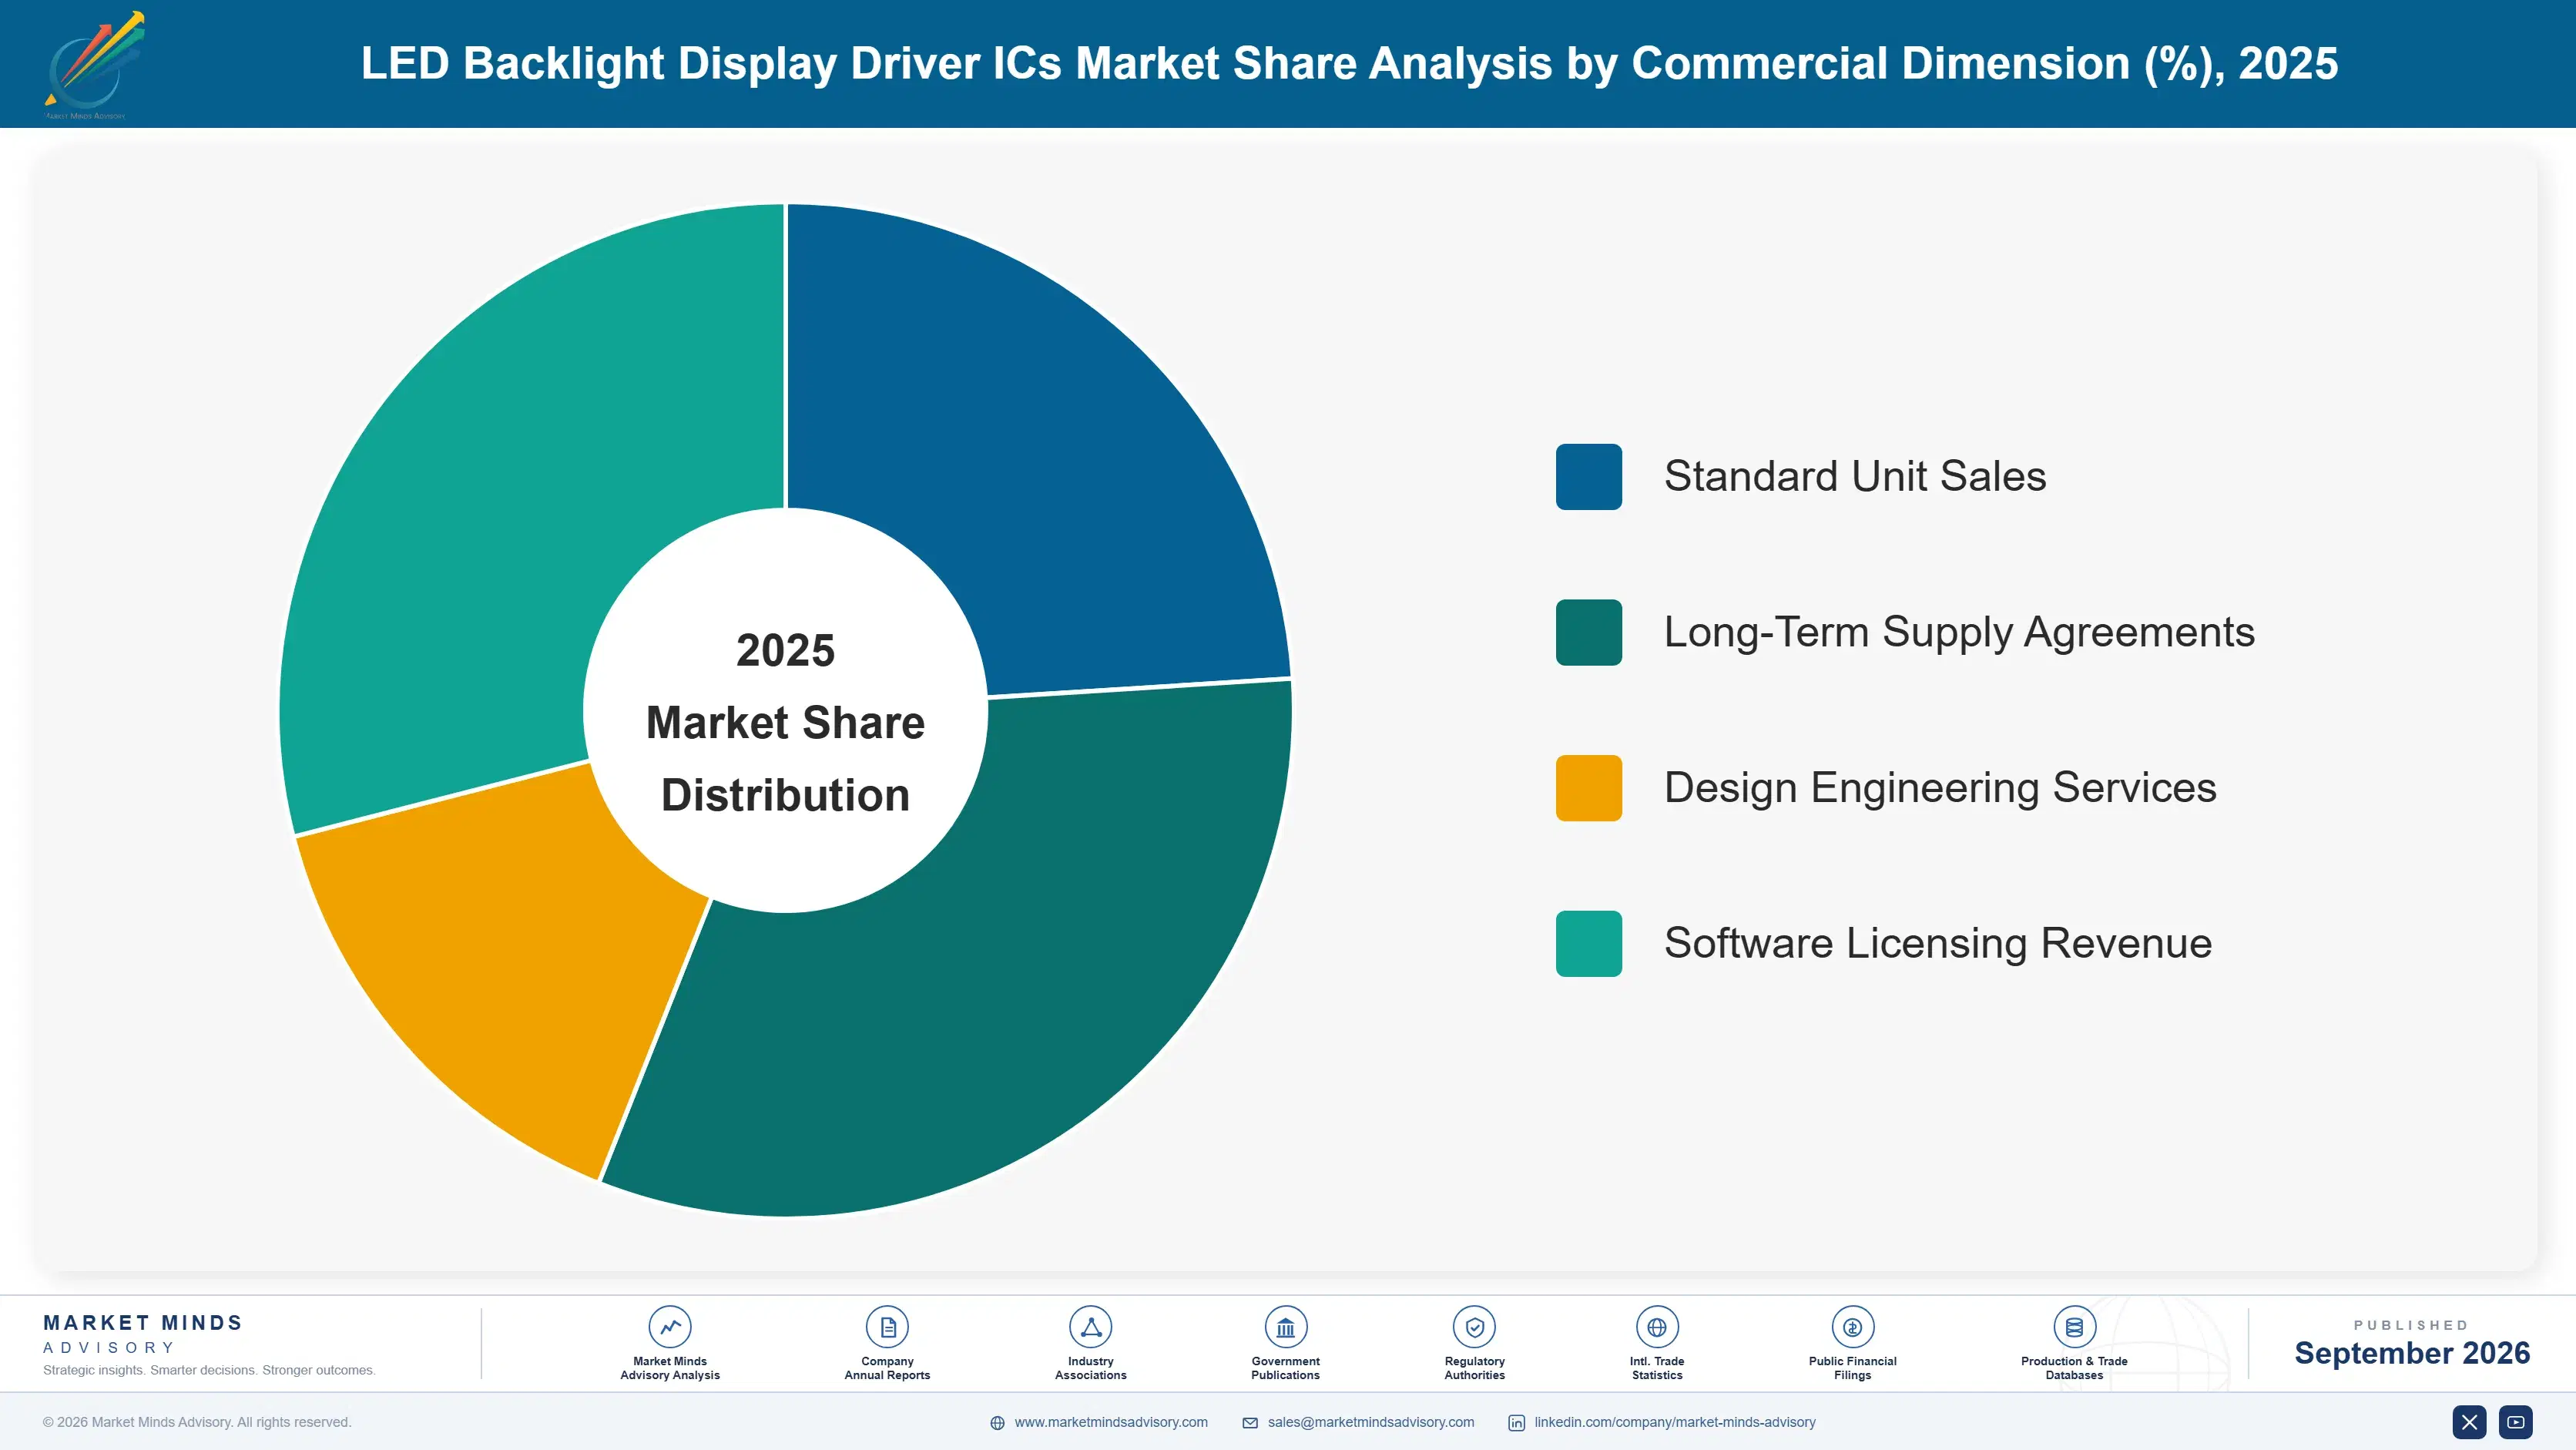The image size is (2576, 1450).
Task: Open www.marketmindsadvisory.com link
Action: coord(1111,1422)
